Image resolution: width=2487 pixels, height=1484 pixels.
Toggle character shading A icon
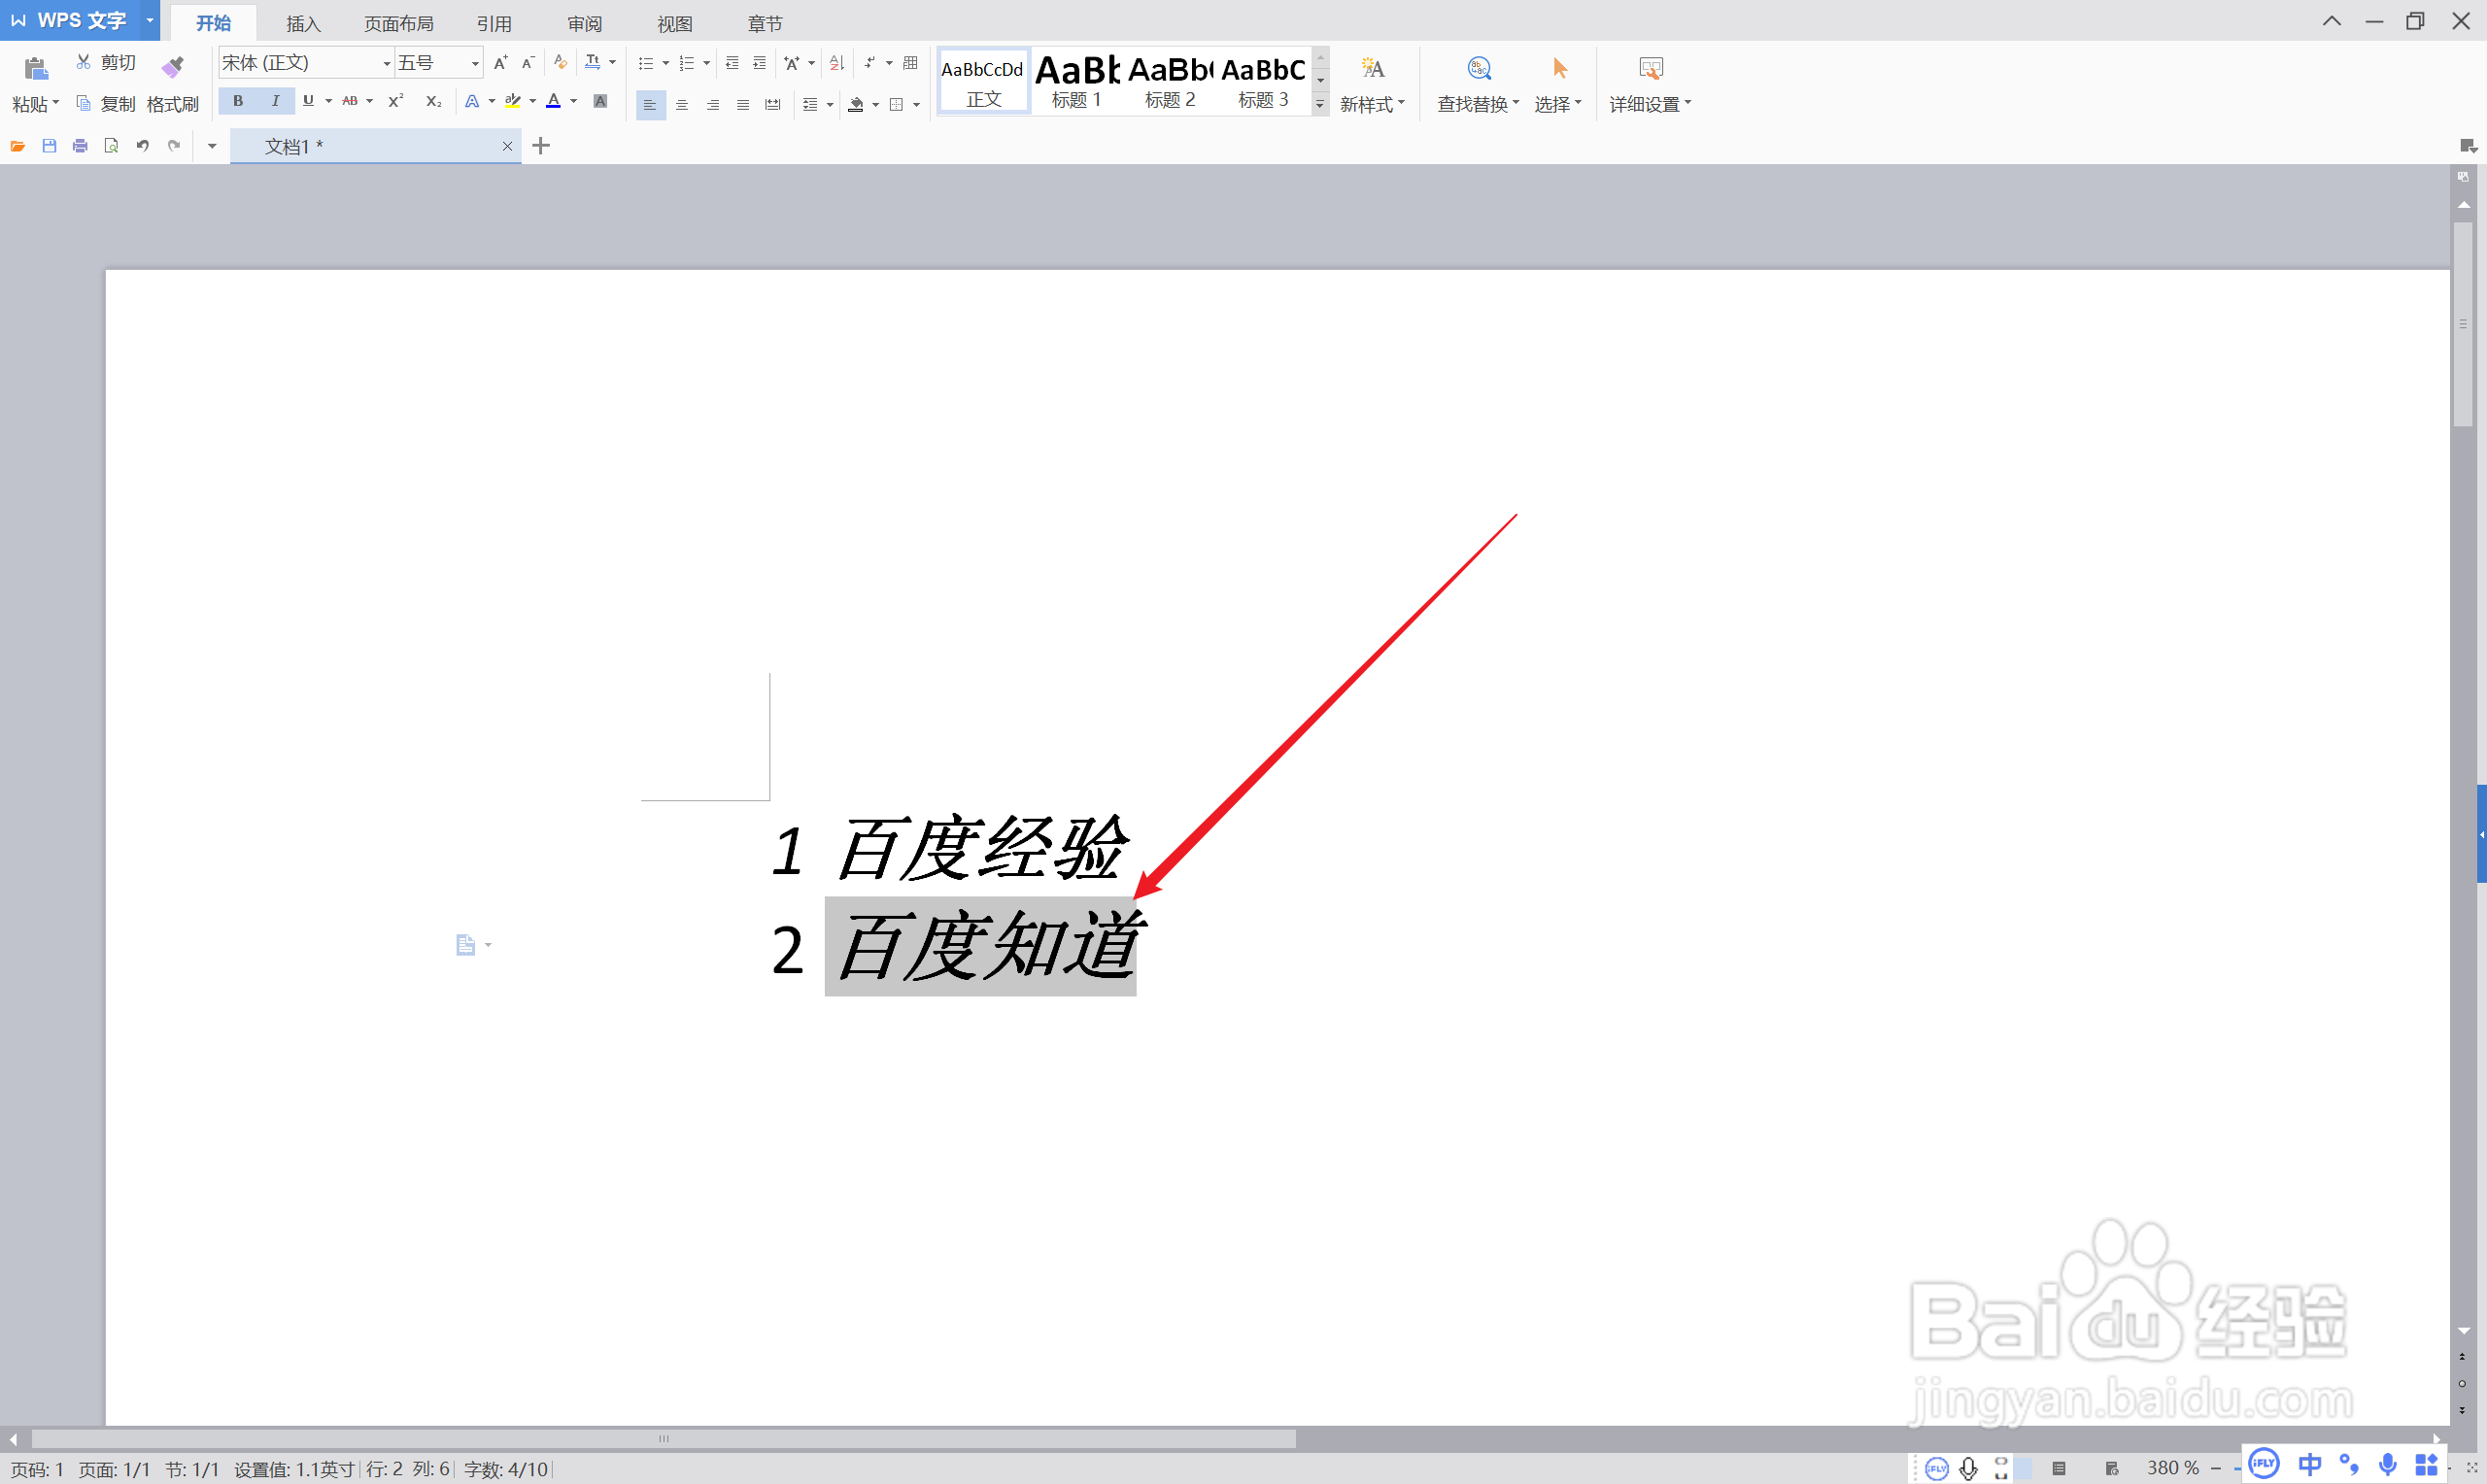[x=600, y=101]
